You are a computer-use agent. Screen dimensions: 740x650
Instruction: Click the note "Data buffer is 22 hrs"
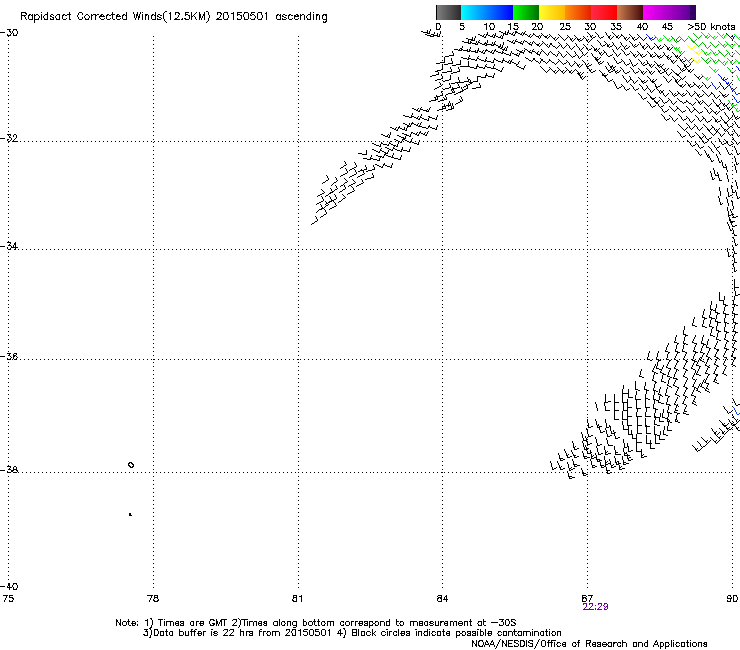point(204,633)
